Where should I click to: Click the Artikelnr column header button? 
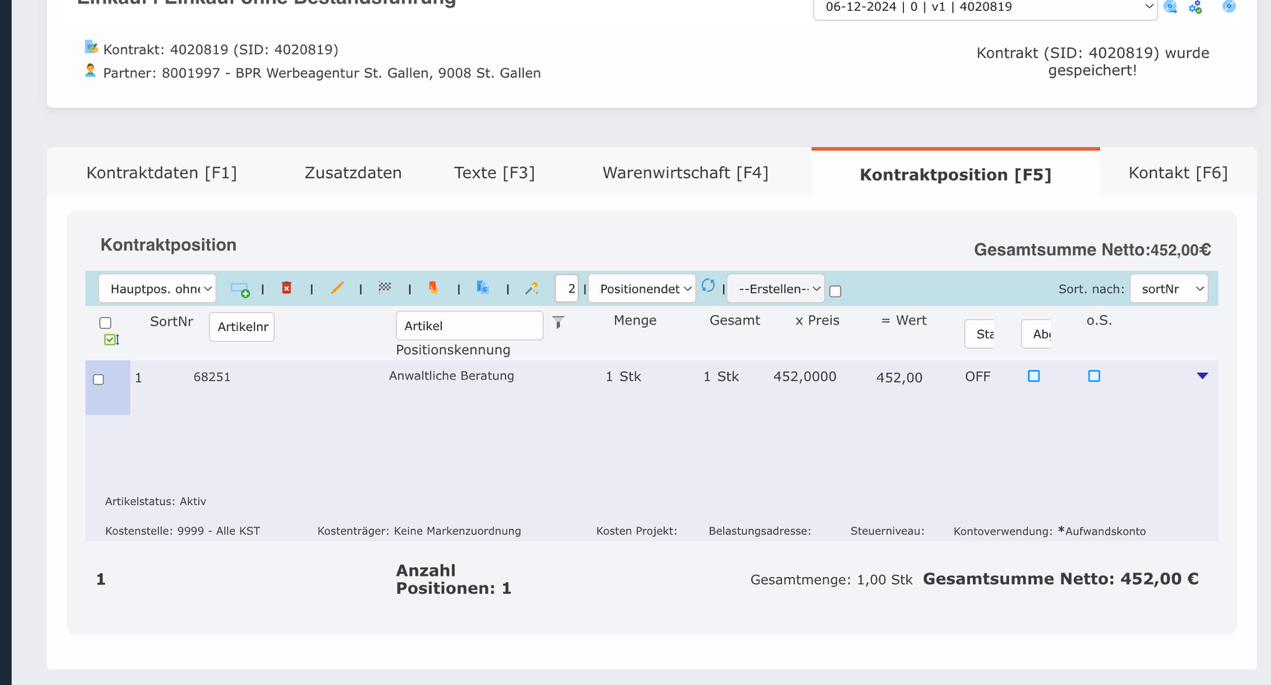tap(241, 326)
